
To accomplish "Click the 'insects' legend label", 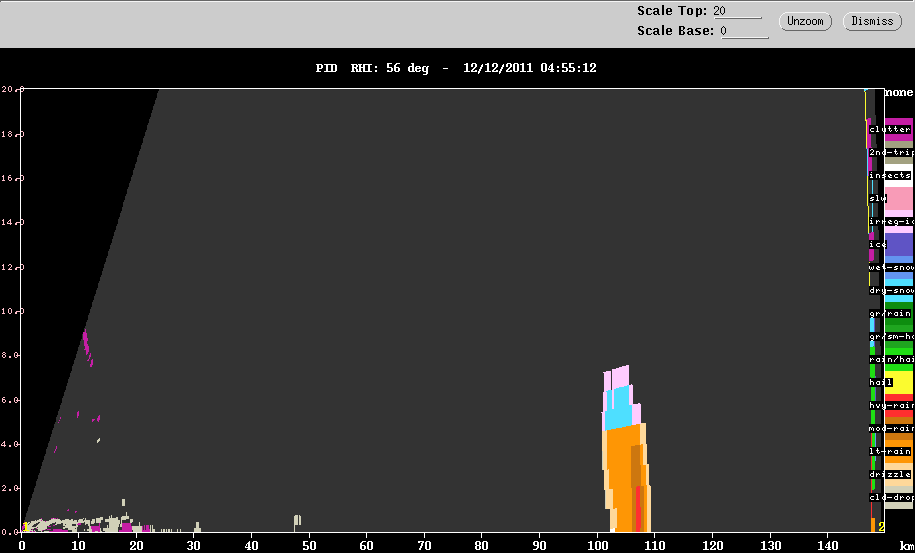I will pyautogui.click(x=890, y=176).
